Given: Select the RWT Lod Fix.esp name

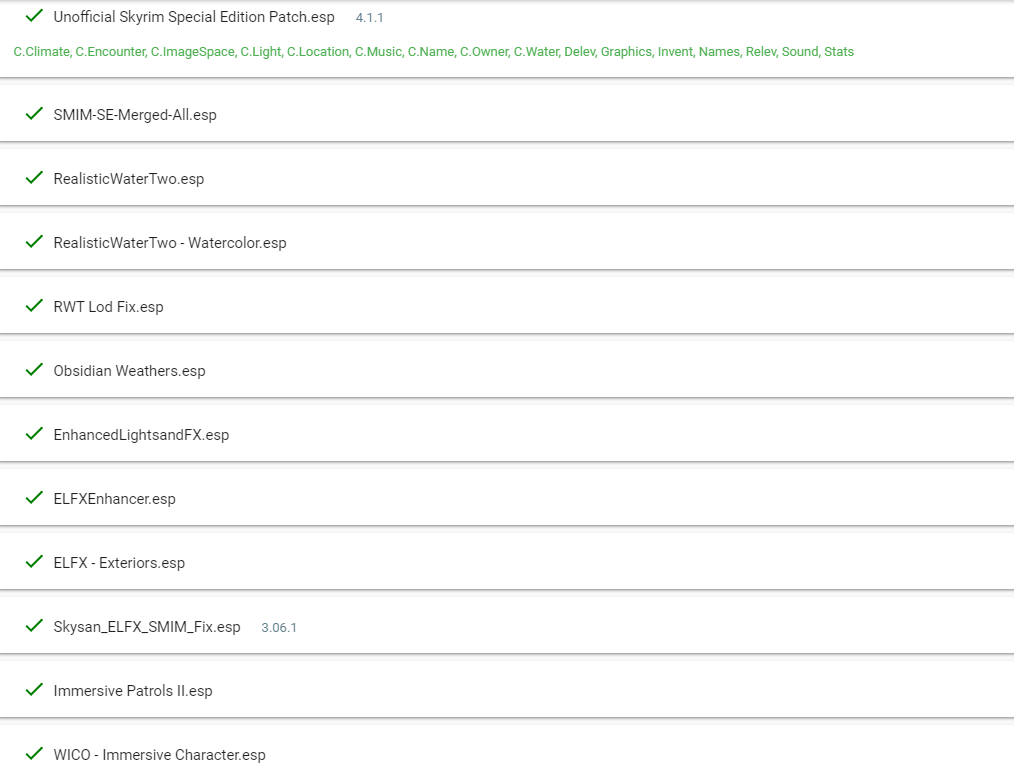Looking at the screenshot, I should pyautogui.click(x=109, y=307).
